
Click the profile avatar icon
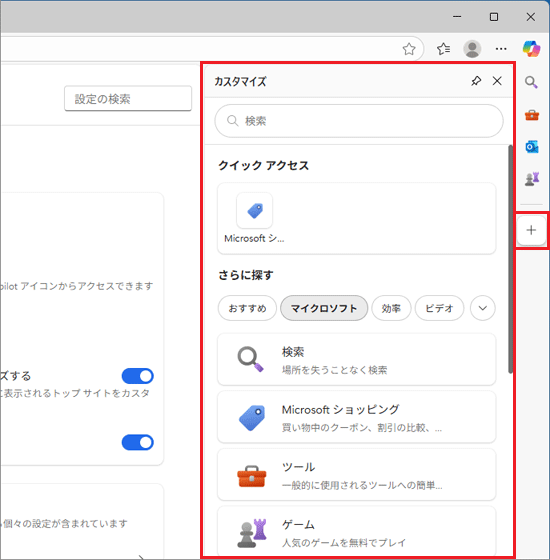click(x=472, y=49)
